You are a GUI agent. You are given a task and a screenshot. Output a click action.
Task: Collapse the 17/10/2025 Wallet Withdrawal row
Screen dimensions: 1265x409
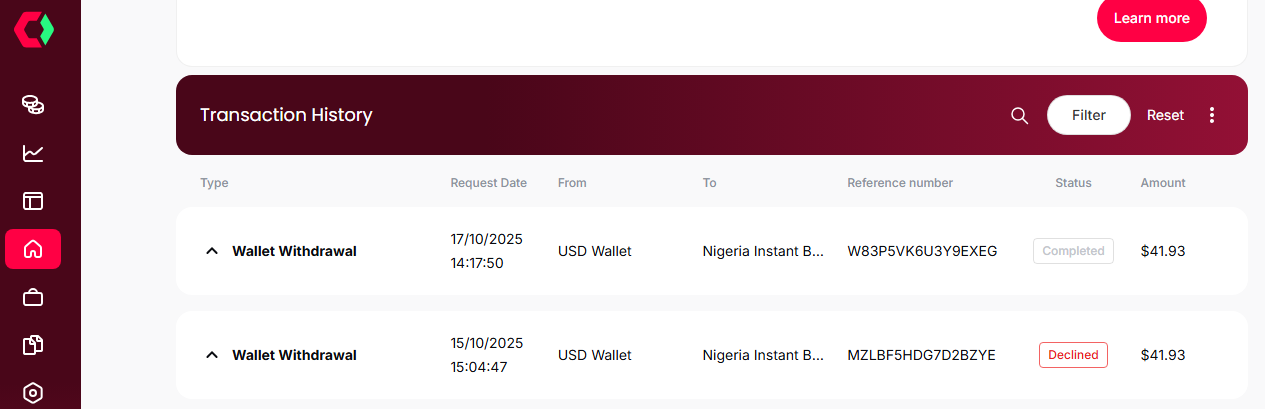tap(211, 251)
